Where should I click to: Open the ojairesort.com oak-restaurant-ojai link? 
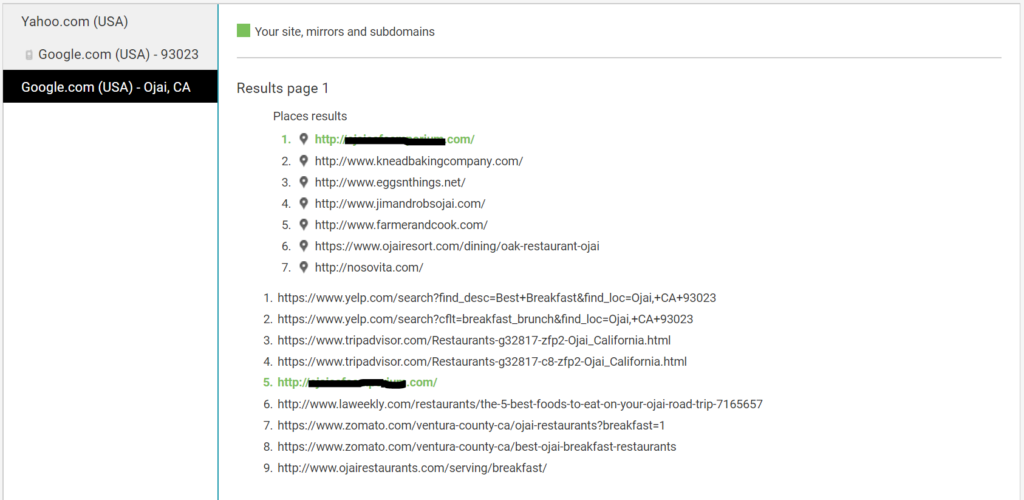(457, 246)
